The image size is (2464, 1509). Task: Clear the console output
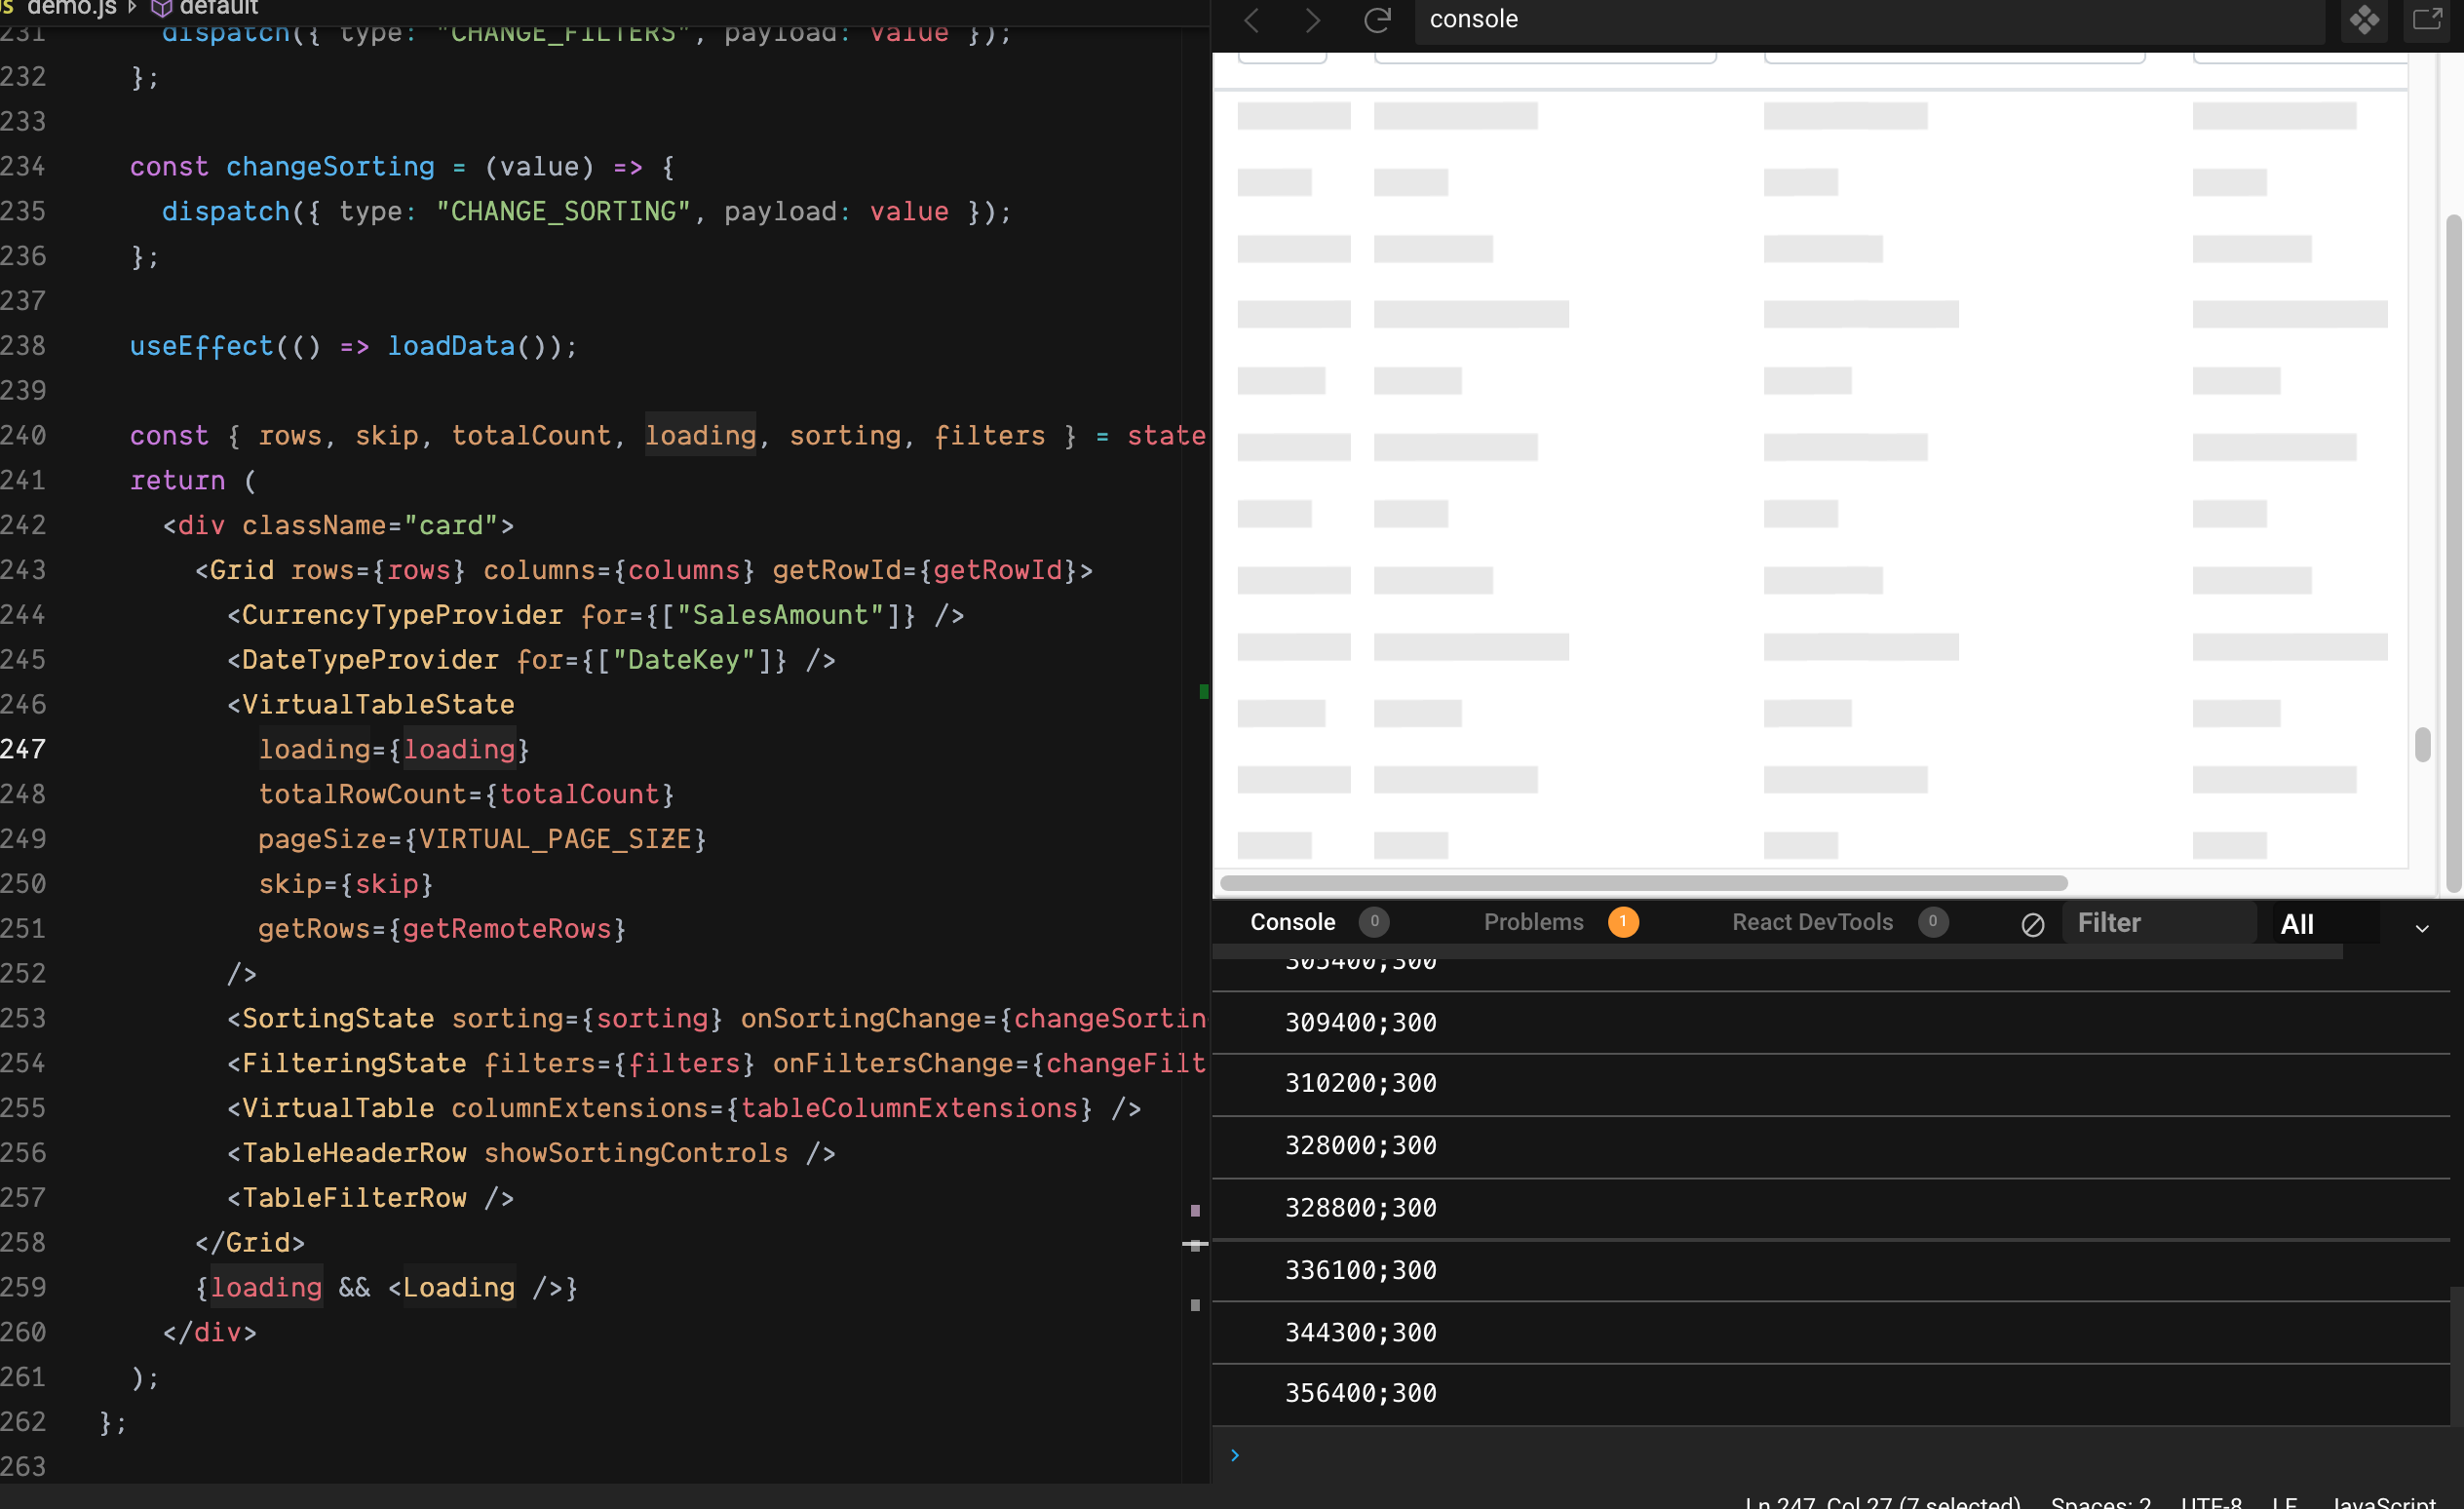tap(2034, 923)
